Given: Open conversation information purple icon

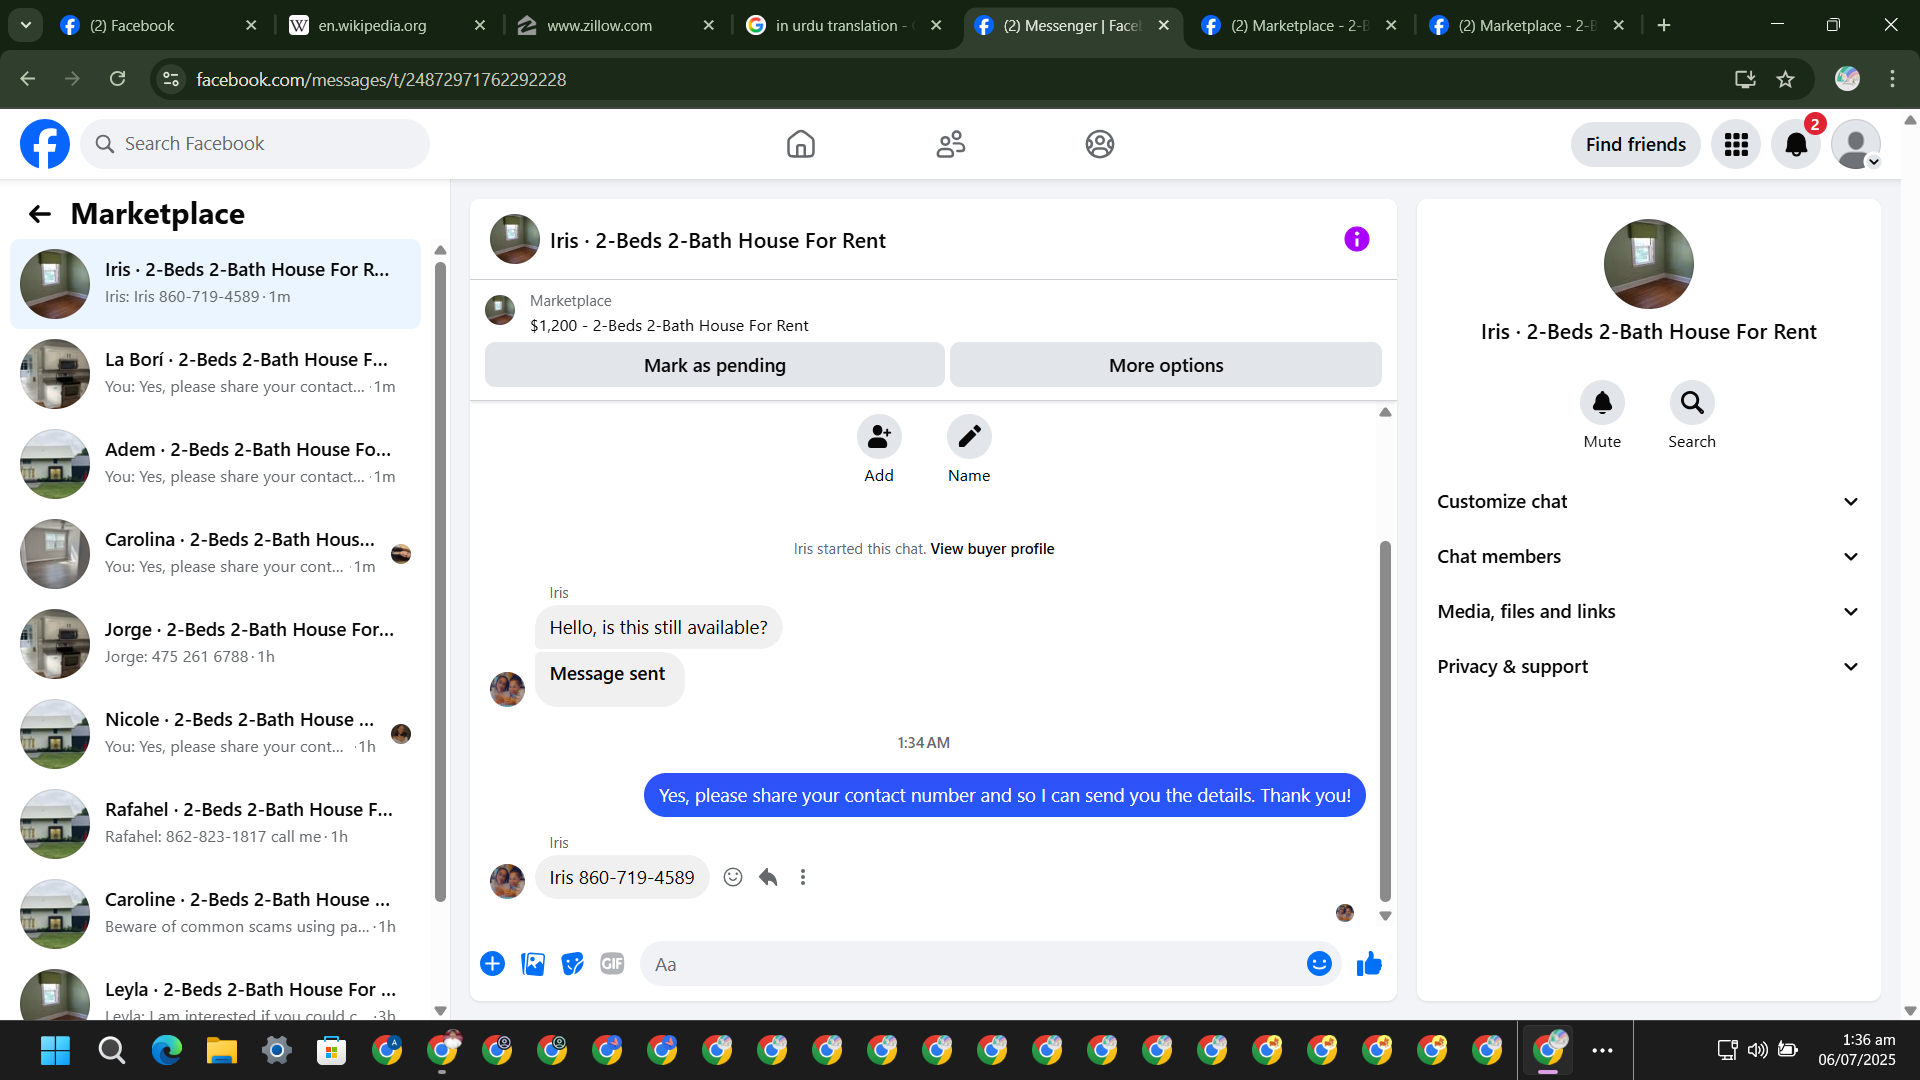Looking at the screenshot, I should (x=1356, y=239).
